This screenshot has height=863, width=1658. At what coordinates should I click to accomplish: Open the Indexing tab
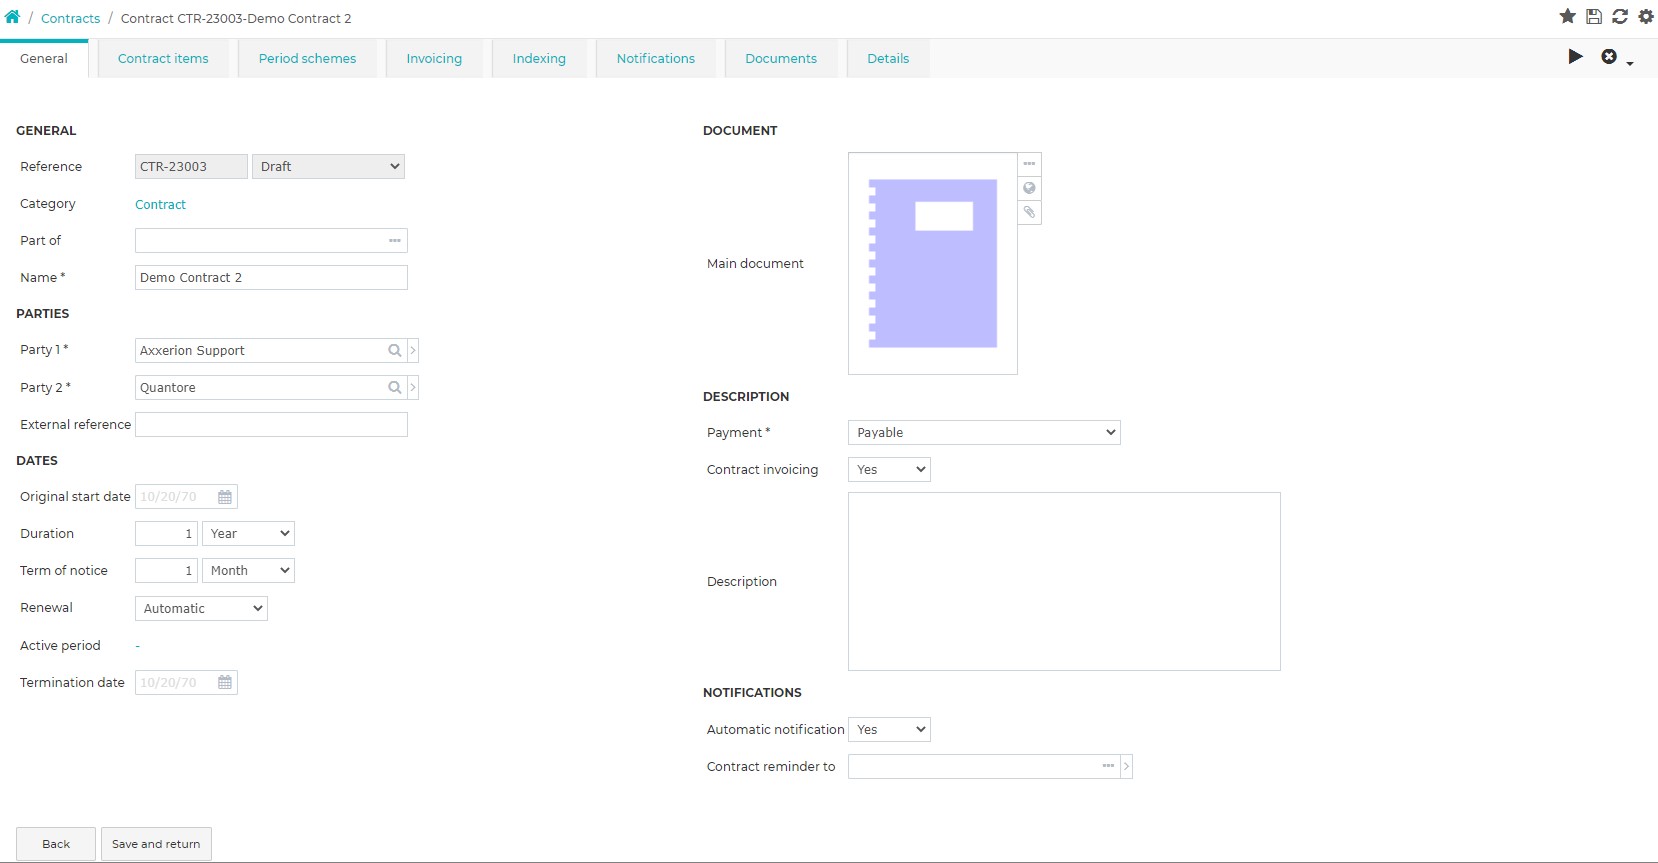tap(539, 59)
